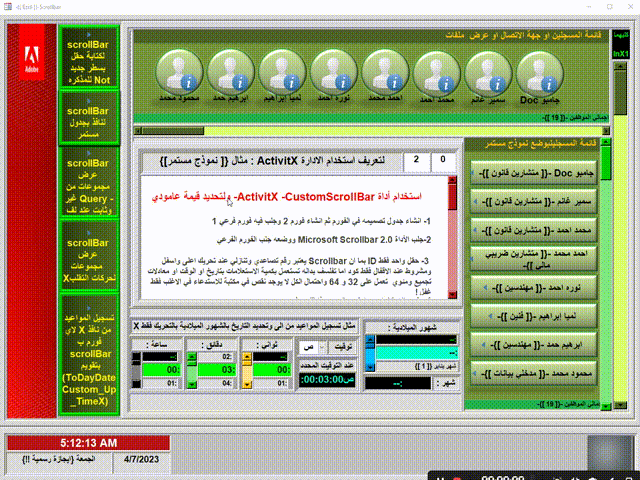640x480 pixels.
Task: Click the green minutes scrollbar down arrow
Action: click(191, 384)
